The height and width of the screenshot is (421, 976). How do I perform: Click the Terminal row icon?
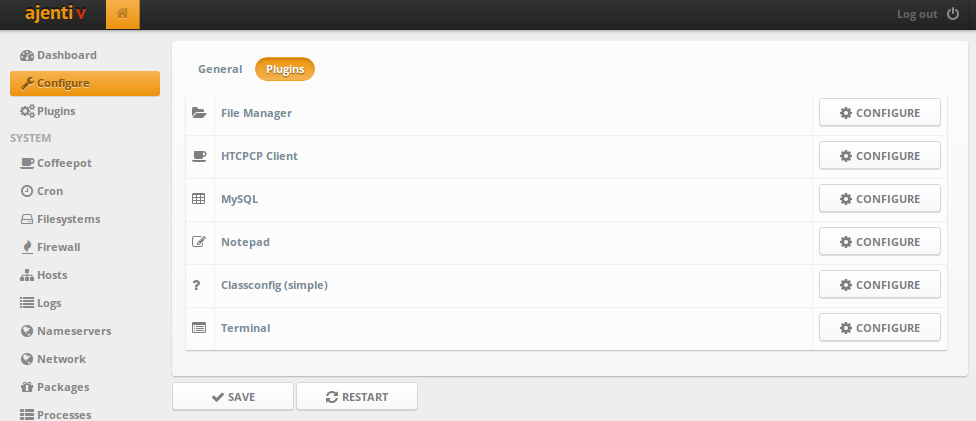[x=198, y=328]
